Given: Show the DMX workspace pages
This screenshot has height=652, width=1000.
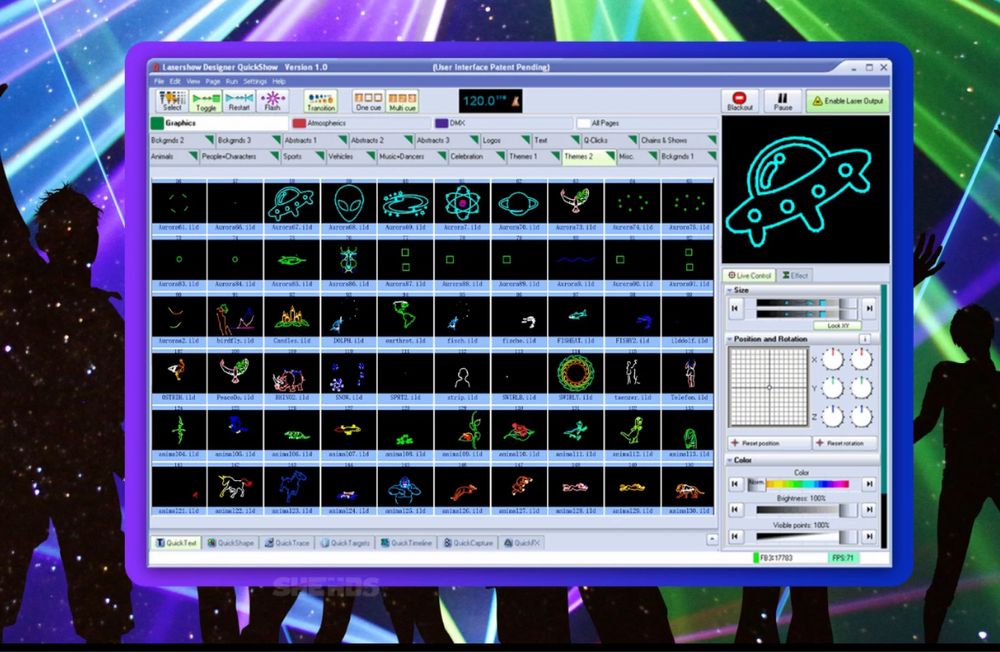Looking at the screenshot, I should pyautogui.click(x=503, y=123).
